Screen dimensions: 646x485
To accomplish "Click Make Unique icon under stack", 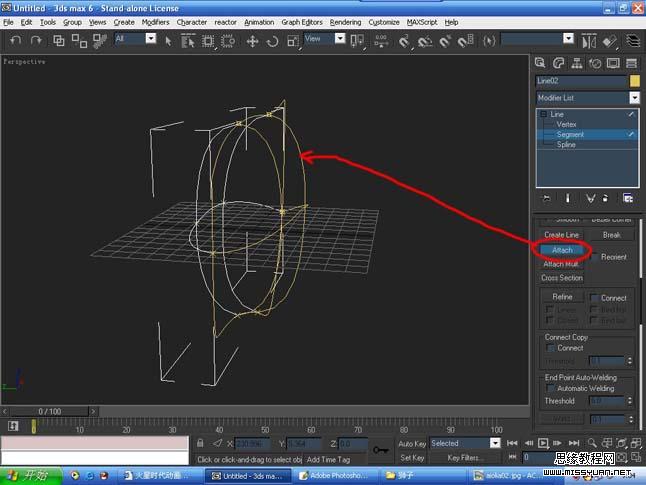I will click(x=590, y=198).
